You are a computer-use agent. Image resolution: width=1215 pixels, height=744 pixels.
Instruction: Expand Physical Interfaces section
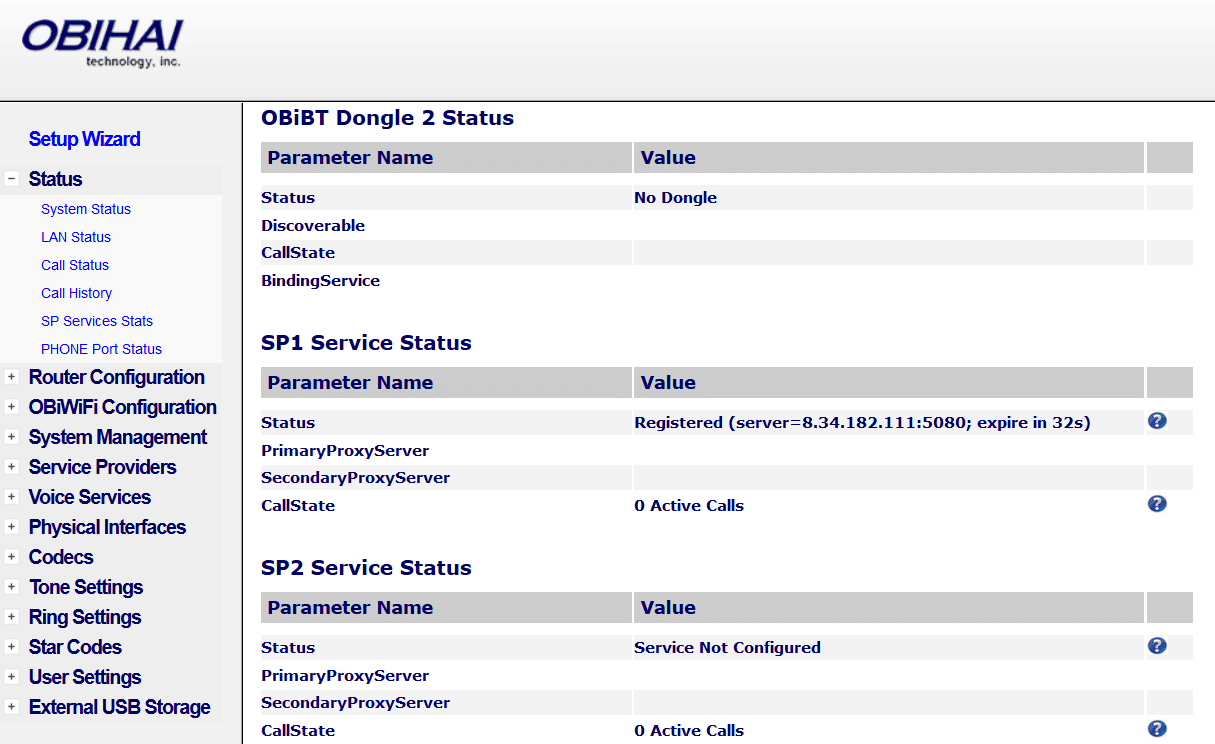12,527
